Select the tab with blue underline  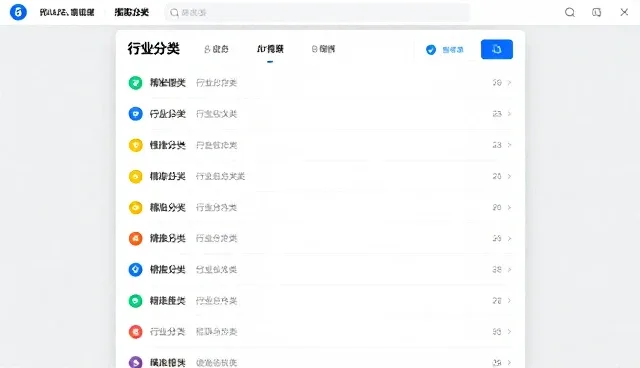(270, 49)
